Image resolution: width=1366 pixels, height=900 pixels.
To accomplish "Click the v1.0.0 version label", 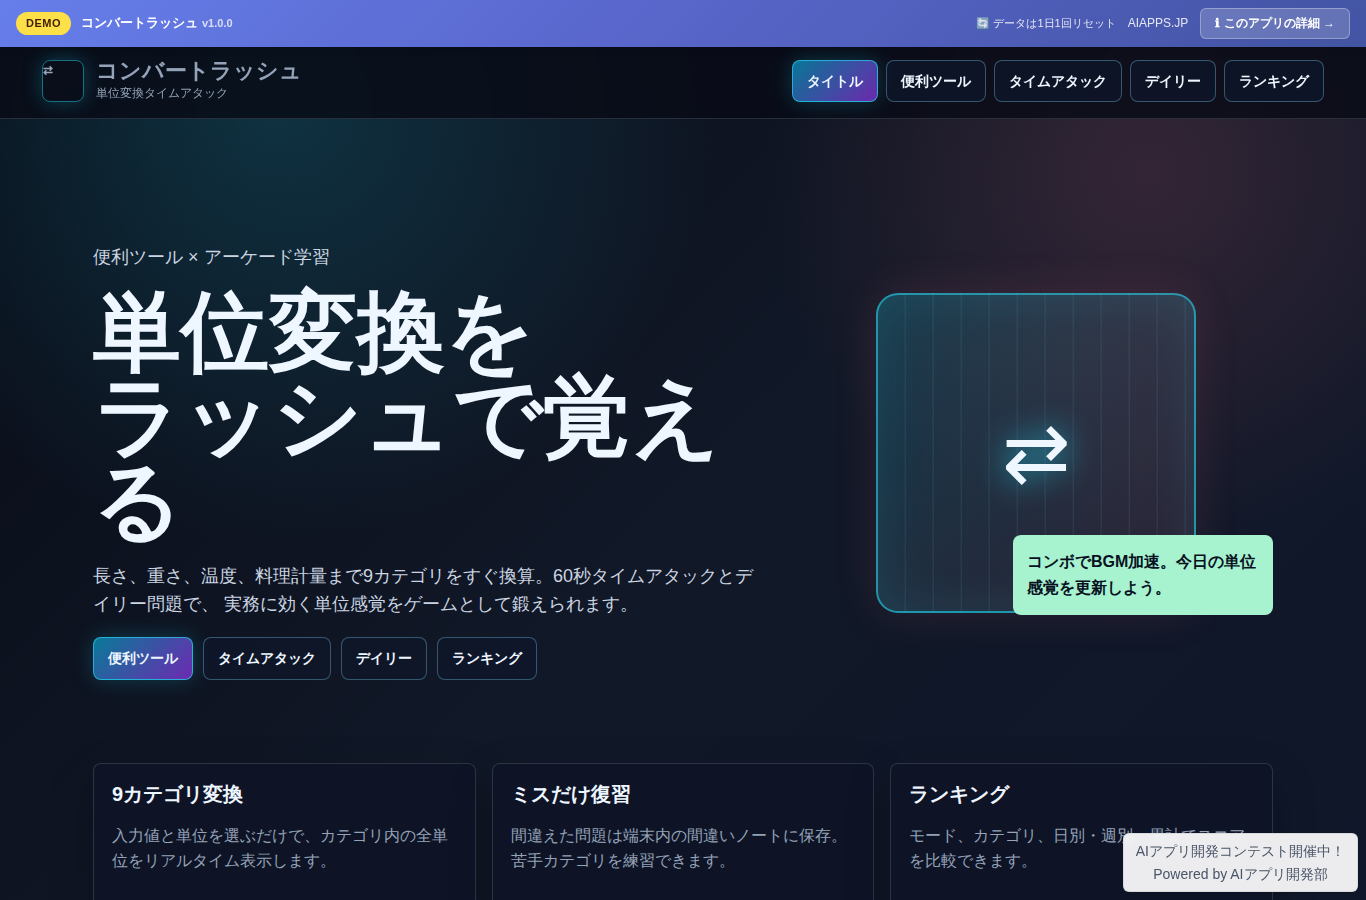I will [217, 23].
